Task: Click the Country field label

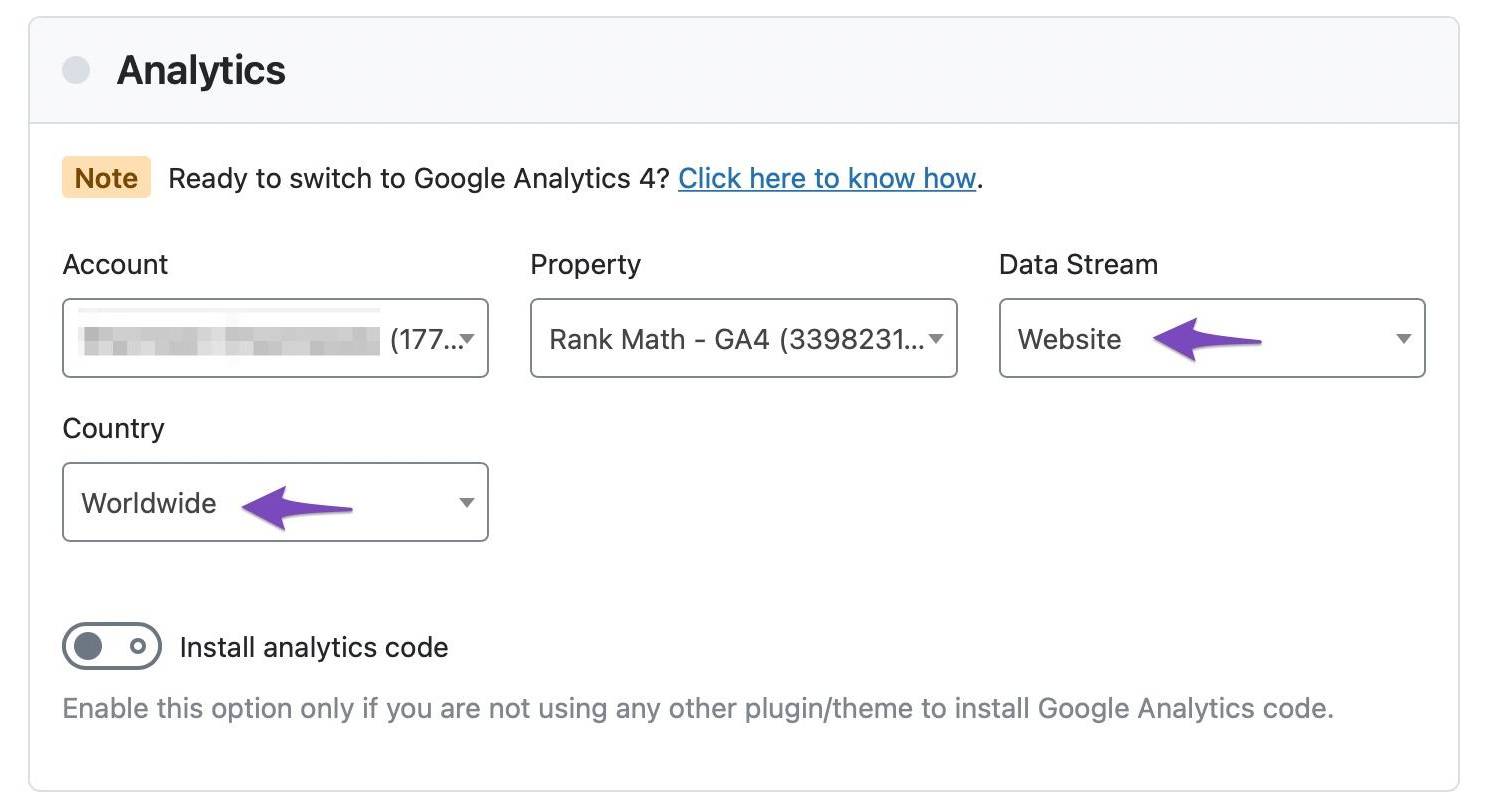Action: (x=113, y=429)
